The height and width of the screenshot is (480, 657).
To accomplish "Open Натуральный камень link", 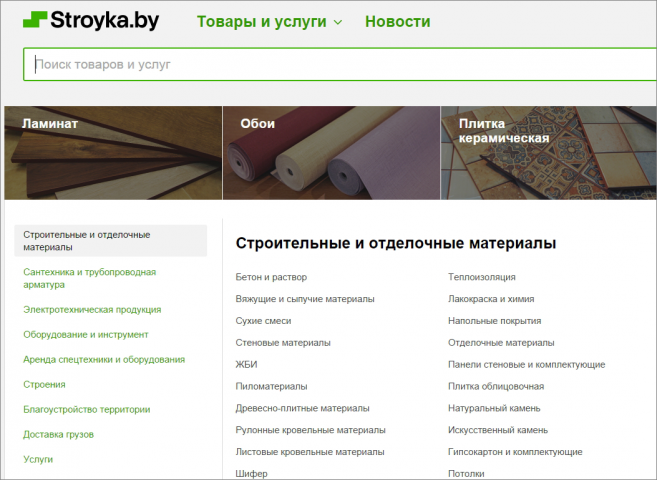I will tap(494, 408).
